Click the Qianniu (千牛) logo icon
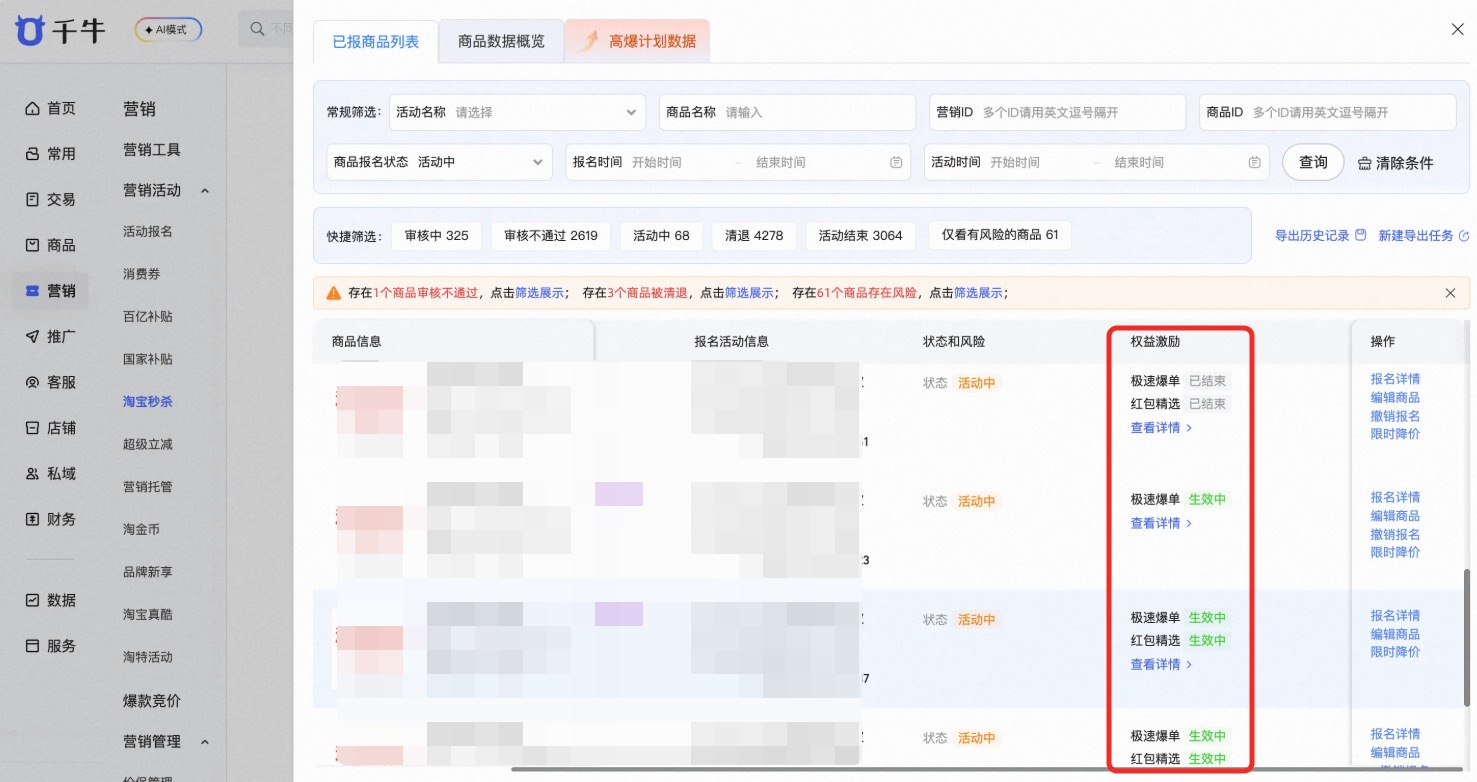Image resolution: width=1477 pixels, height=782 pixels. (30, 30)
